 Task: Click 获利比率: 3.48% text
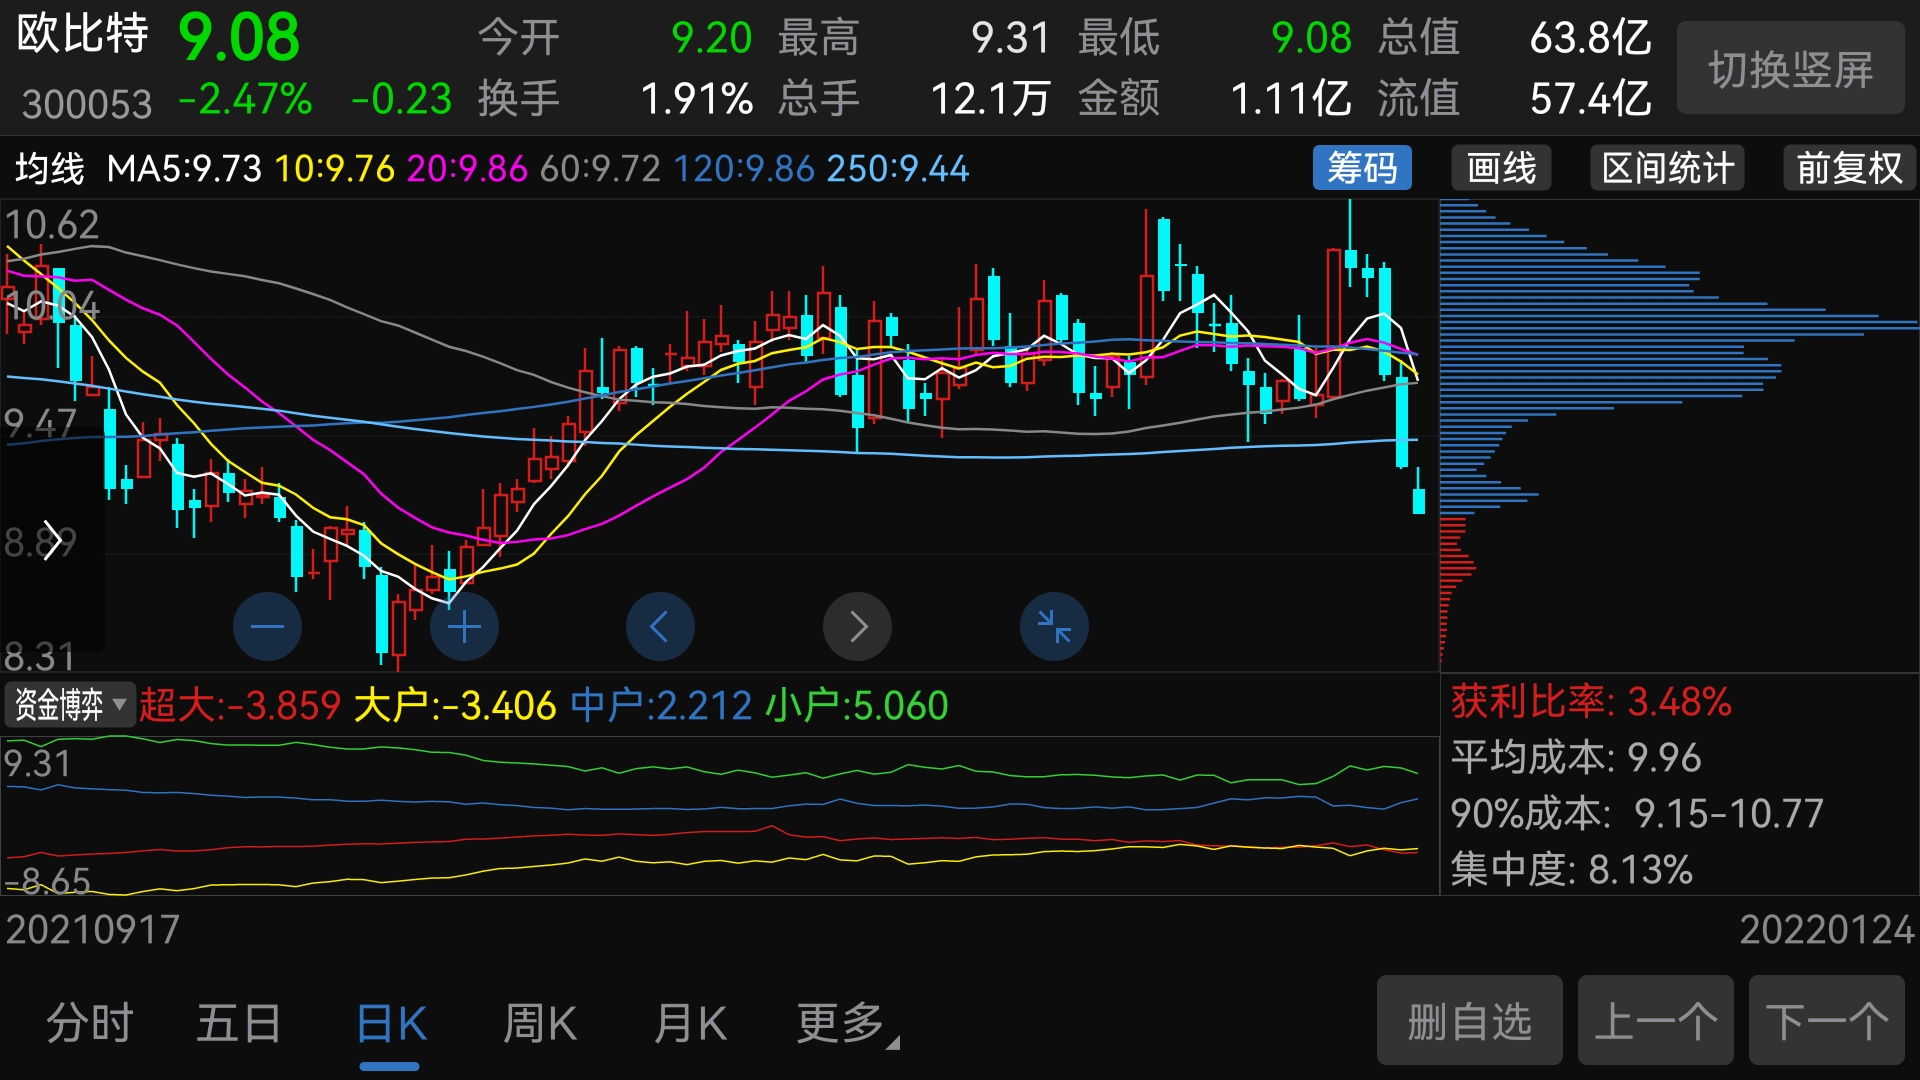[1591, 702]
